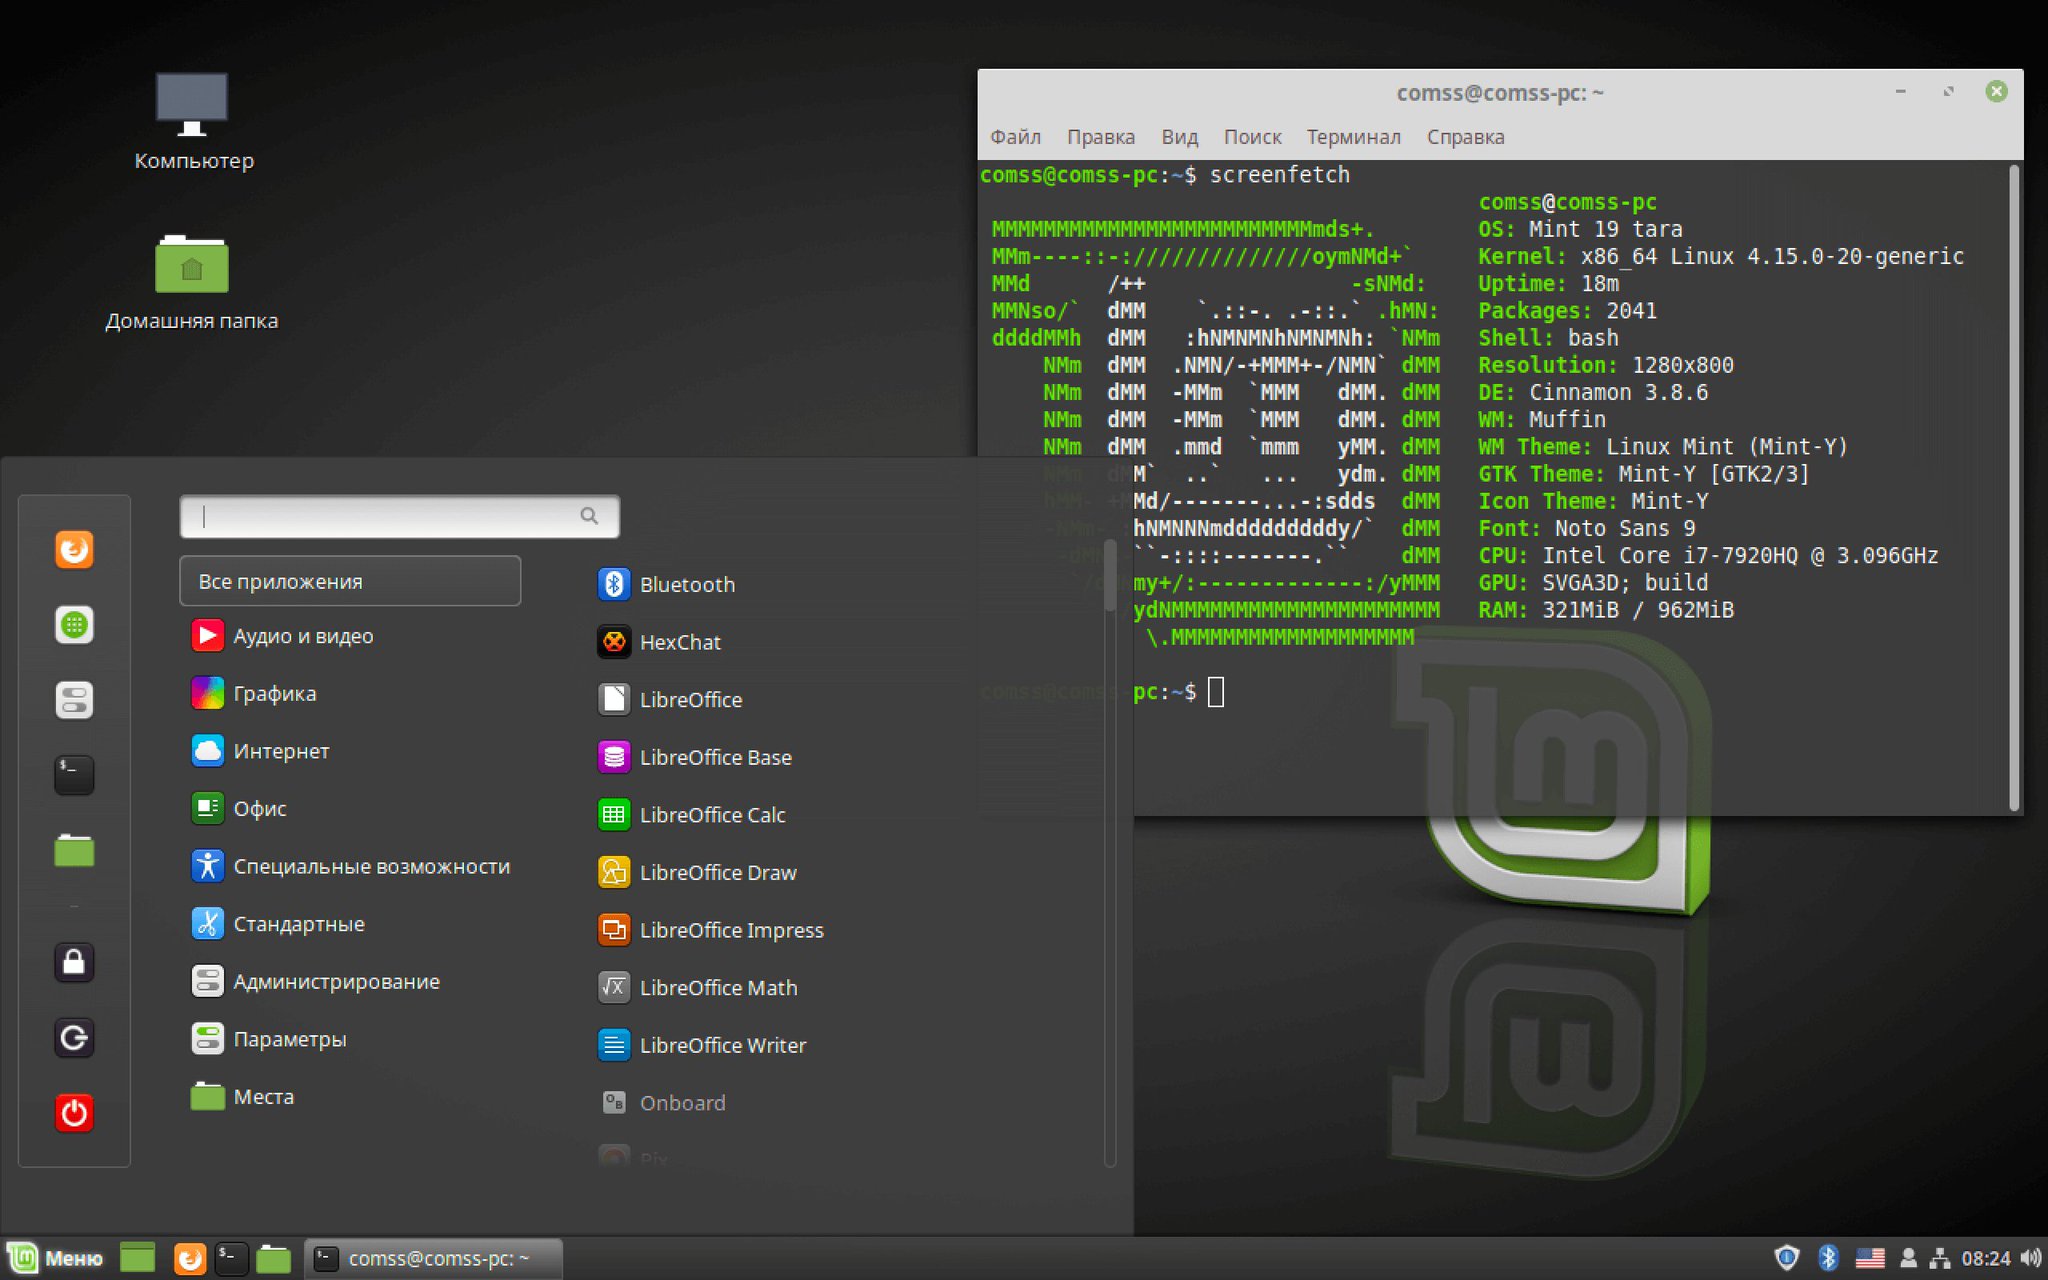The image size is (2048, 1280).
Task: Open the Домашняя папка desktop folder
Action: coord(192,282)
